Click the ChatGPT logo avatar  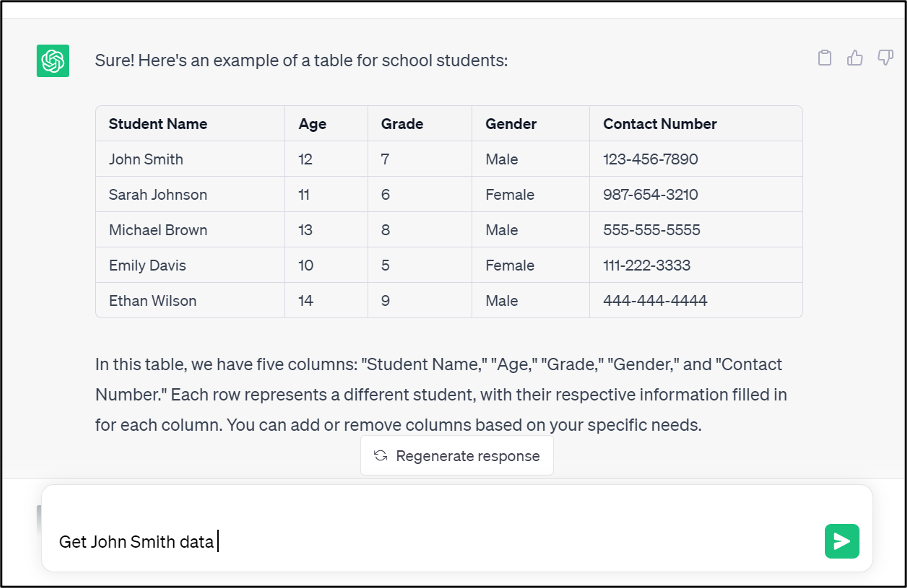click(x=53, y=61)
